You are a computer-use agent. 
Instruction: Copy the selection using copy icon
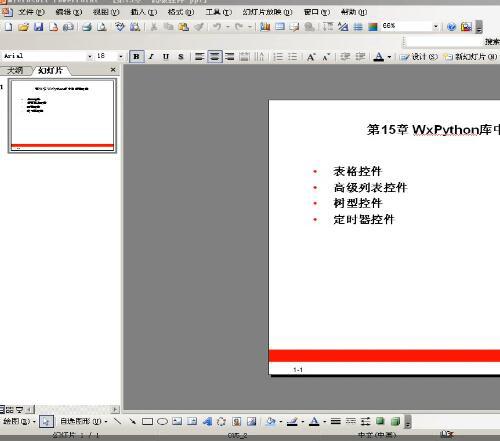169,27
